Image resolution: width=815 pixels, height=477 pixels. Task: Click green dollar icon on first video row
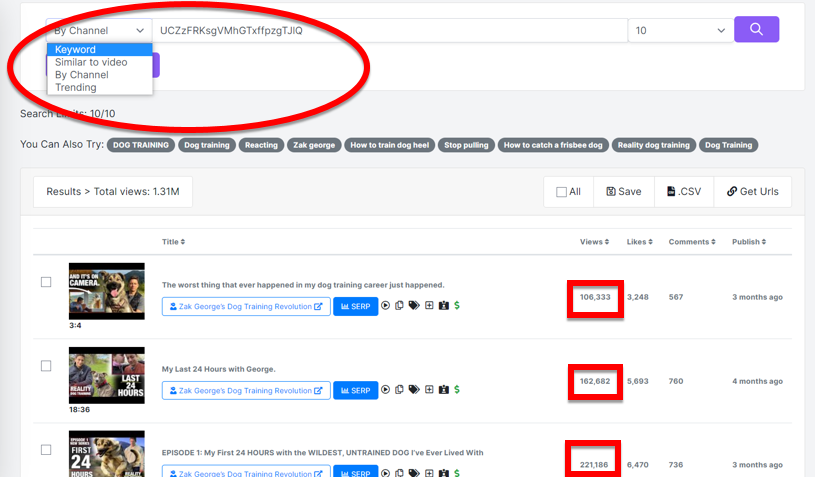(457, 306)
